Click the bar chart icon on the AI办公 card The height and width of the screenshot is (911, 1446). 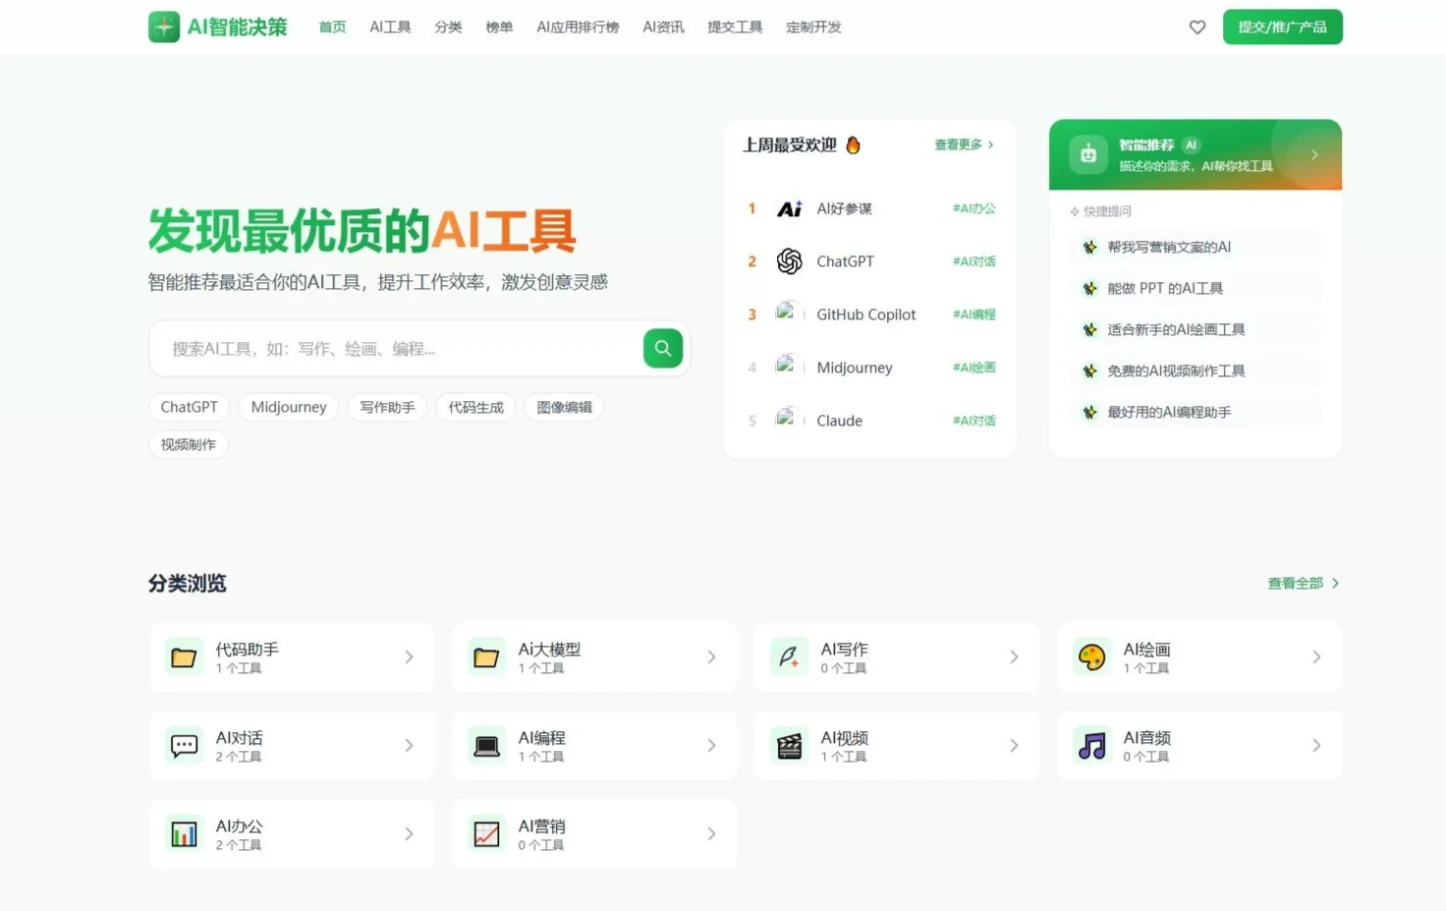pos(184,833)
